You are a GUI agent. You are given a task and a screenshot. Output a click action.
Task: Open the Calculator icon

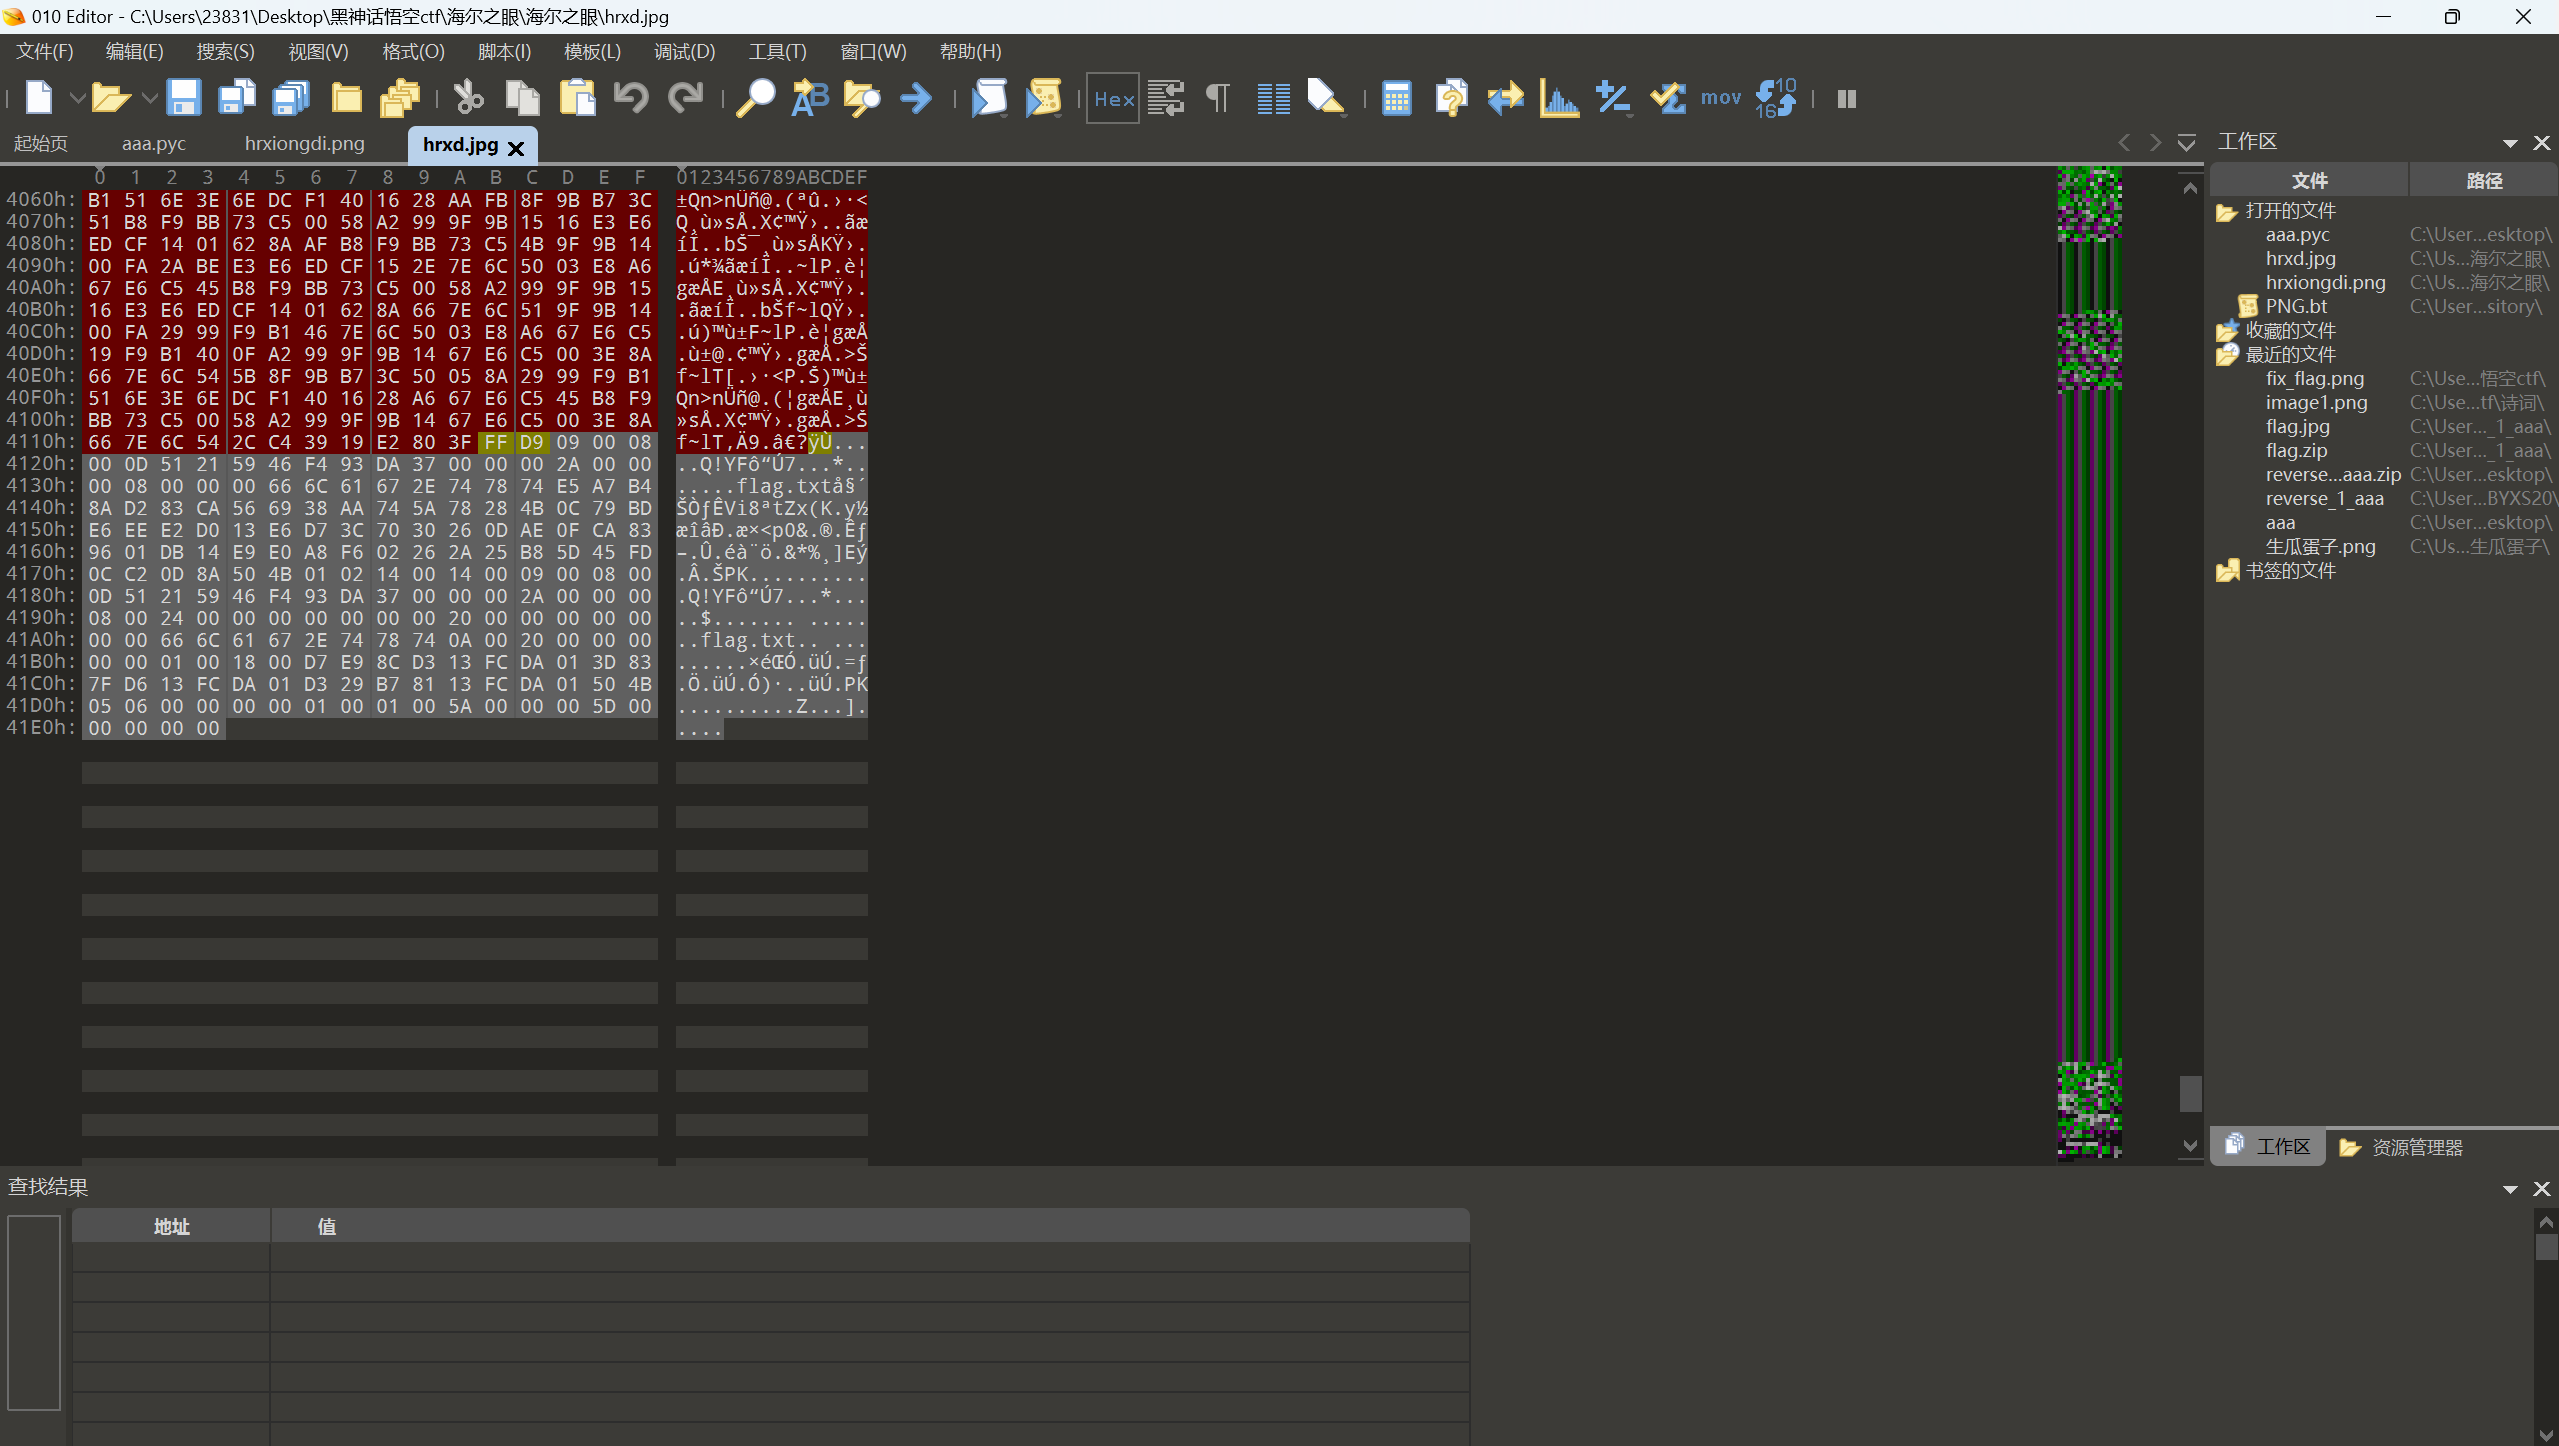point(1396,98)
